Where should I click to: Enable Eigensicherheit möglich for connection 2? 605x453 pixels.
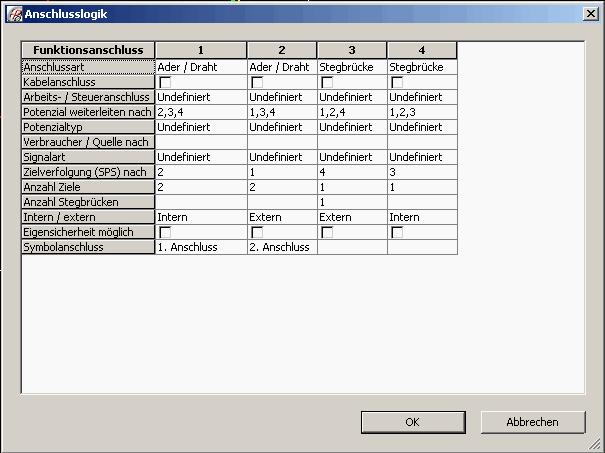pyautogui.click(x=257, y=232)
